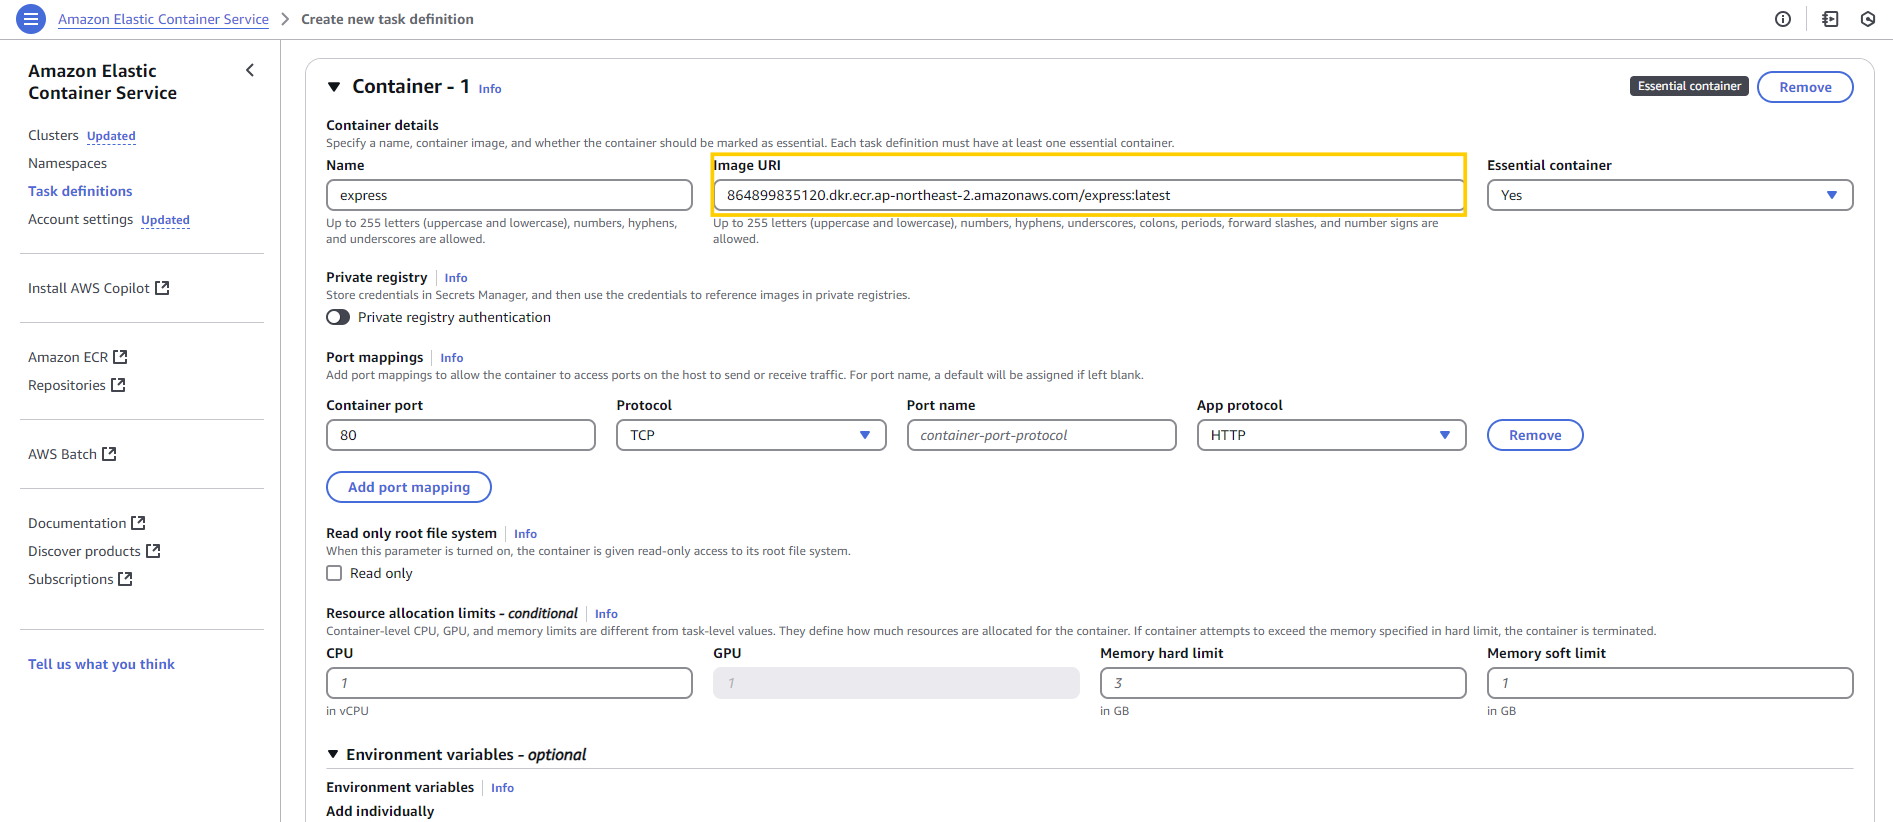Open Info link next to Container - 1
This screenshot has height=822, width=1893.
[490, 89]
